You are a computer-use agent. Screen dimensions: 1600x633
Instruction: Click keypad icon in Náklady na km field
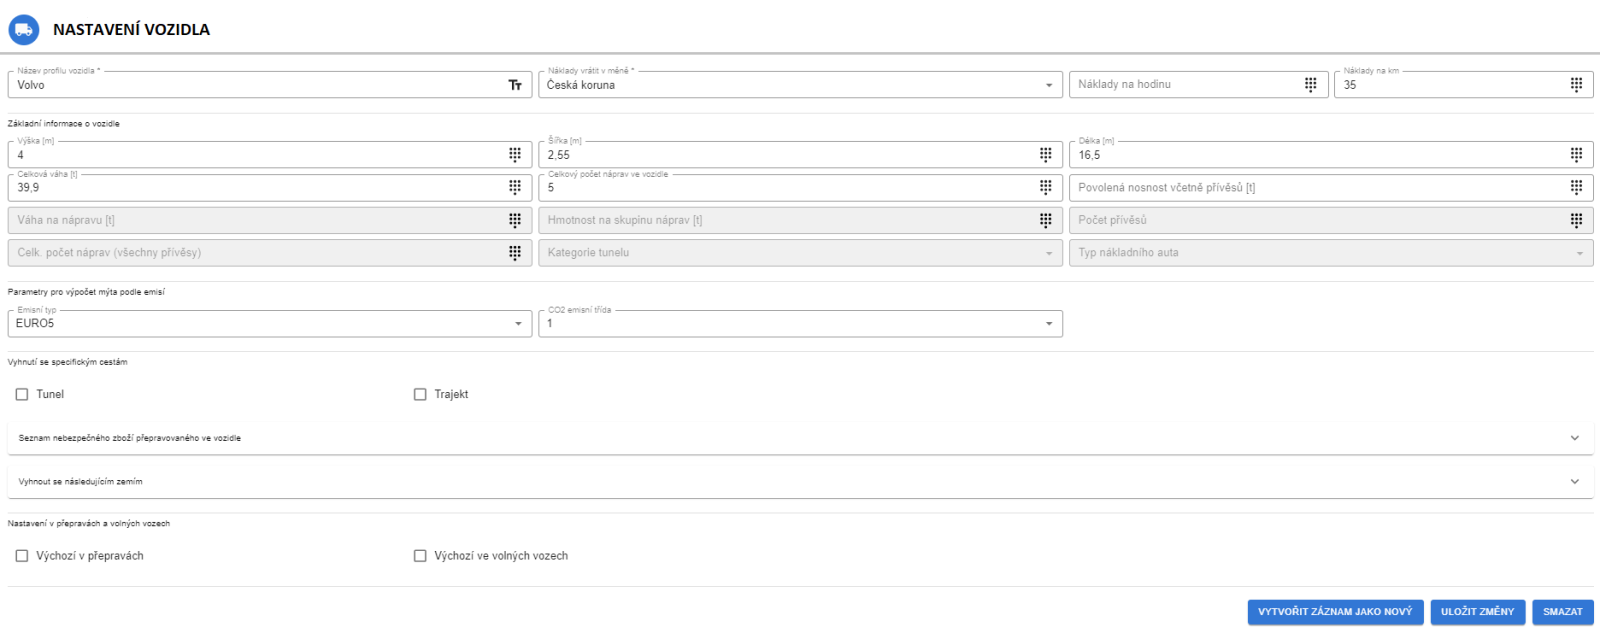point(1576,85)
